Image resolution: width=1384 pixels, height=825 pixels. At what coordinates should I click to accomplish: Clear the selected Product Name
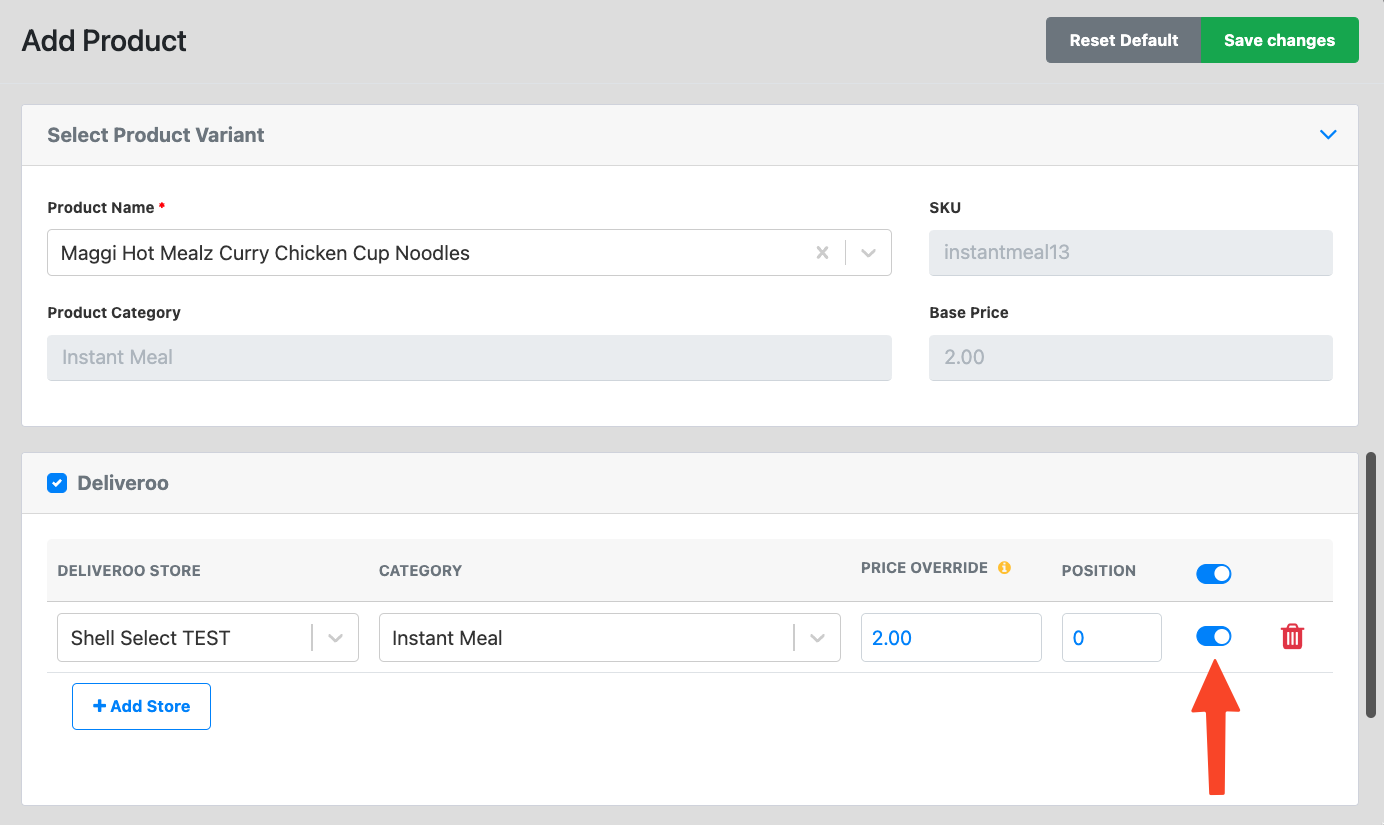coord(822,253)
